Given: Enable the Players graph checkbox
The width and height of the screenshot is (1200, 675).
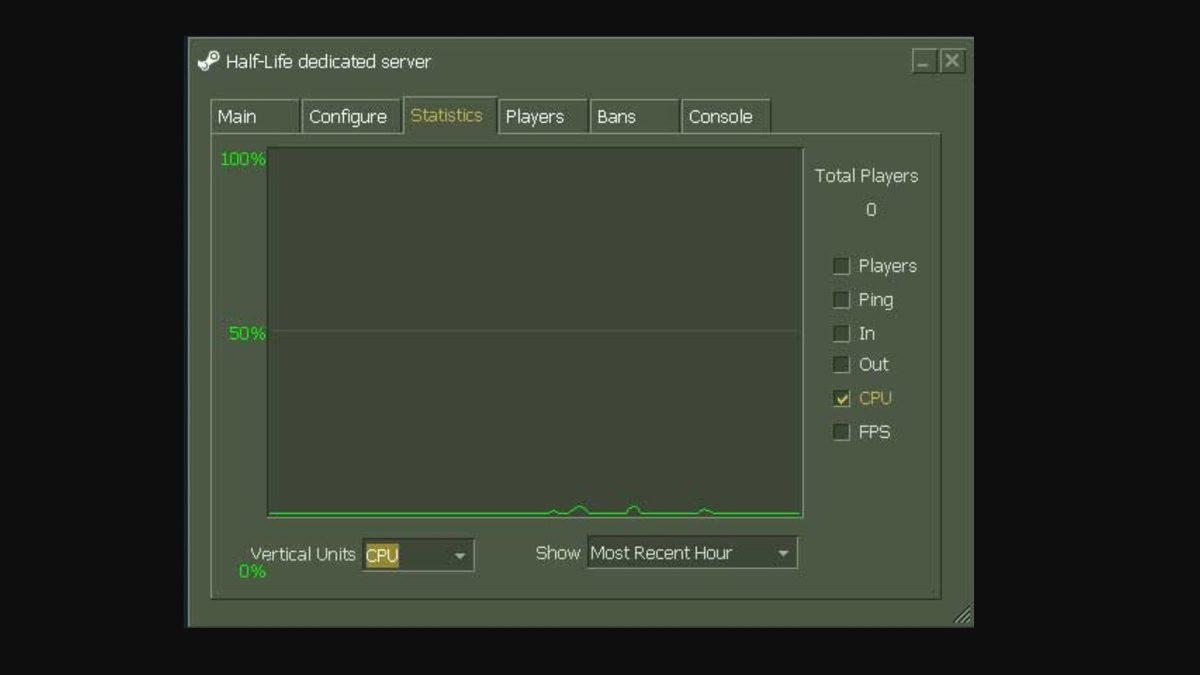Looking at the screenshot, I should [x=841, y=265].
